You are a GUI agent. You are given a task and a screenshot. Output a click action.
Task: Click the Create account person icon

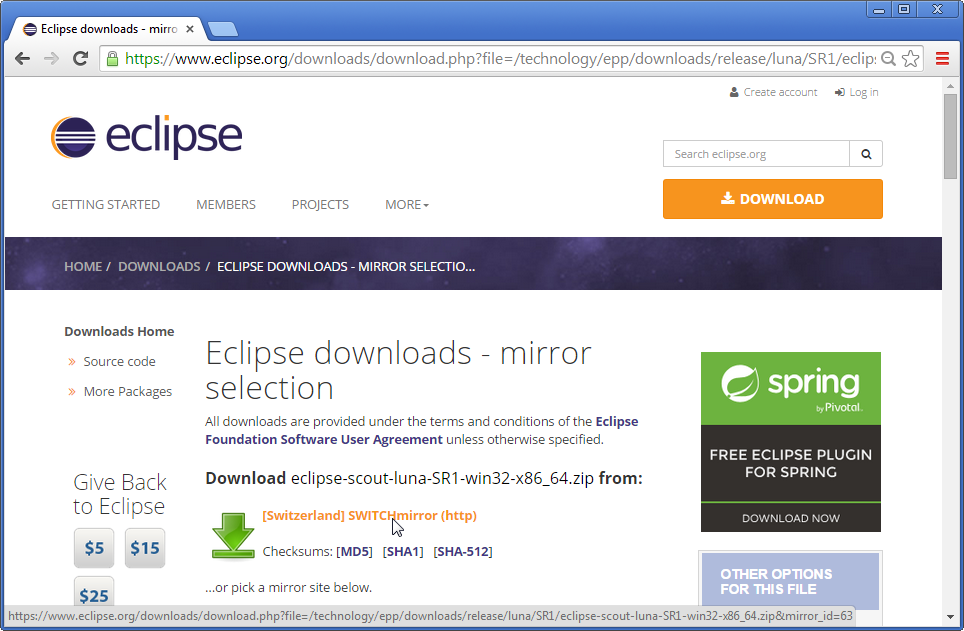pos(734,92)
